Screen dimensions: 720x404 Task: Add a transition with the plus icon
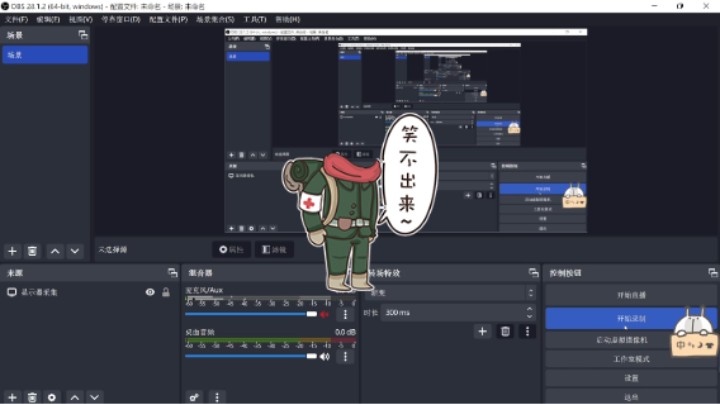(x=482, y=331)
